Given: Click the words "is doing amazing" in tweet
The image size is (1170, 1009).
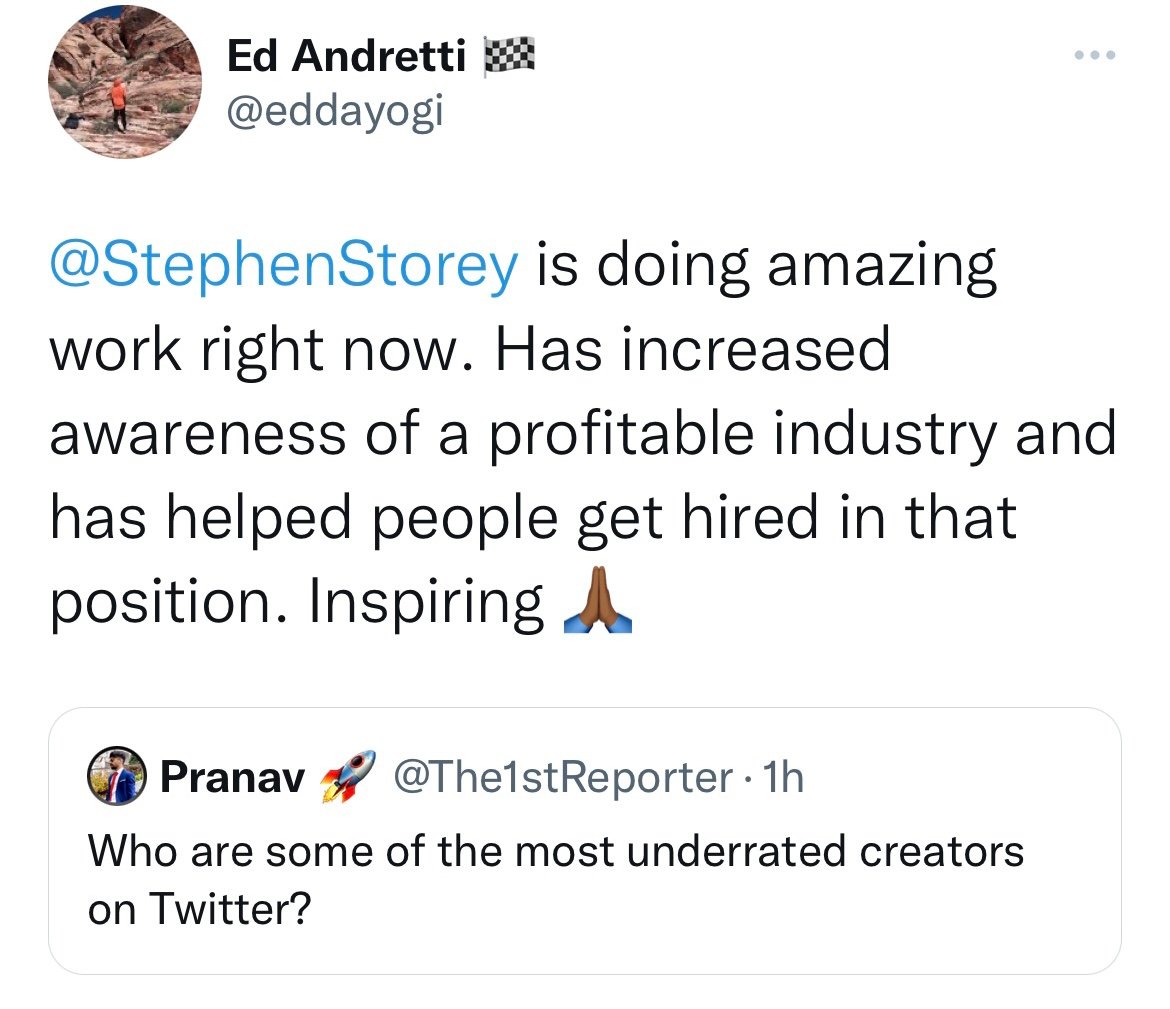Looking at the screenshot, I should [768, 267].
